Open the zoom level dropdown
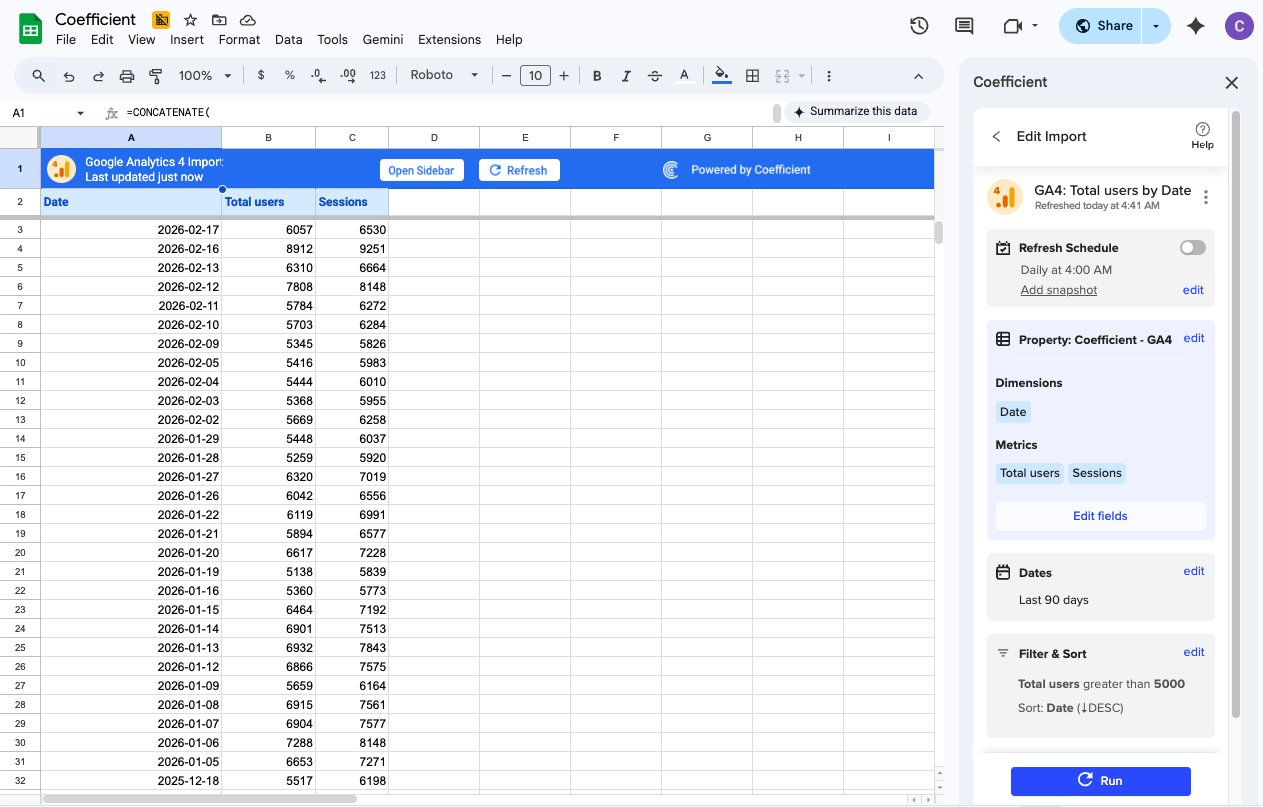The width and height of the screenshot is (1263, 807). pos(204,75)
